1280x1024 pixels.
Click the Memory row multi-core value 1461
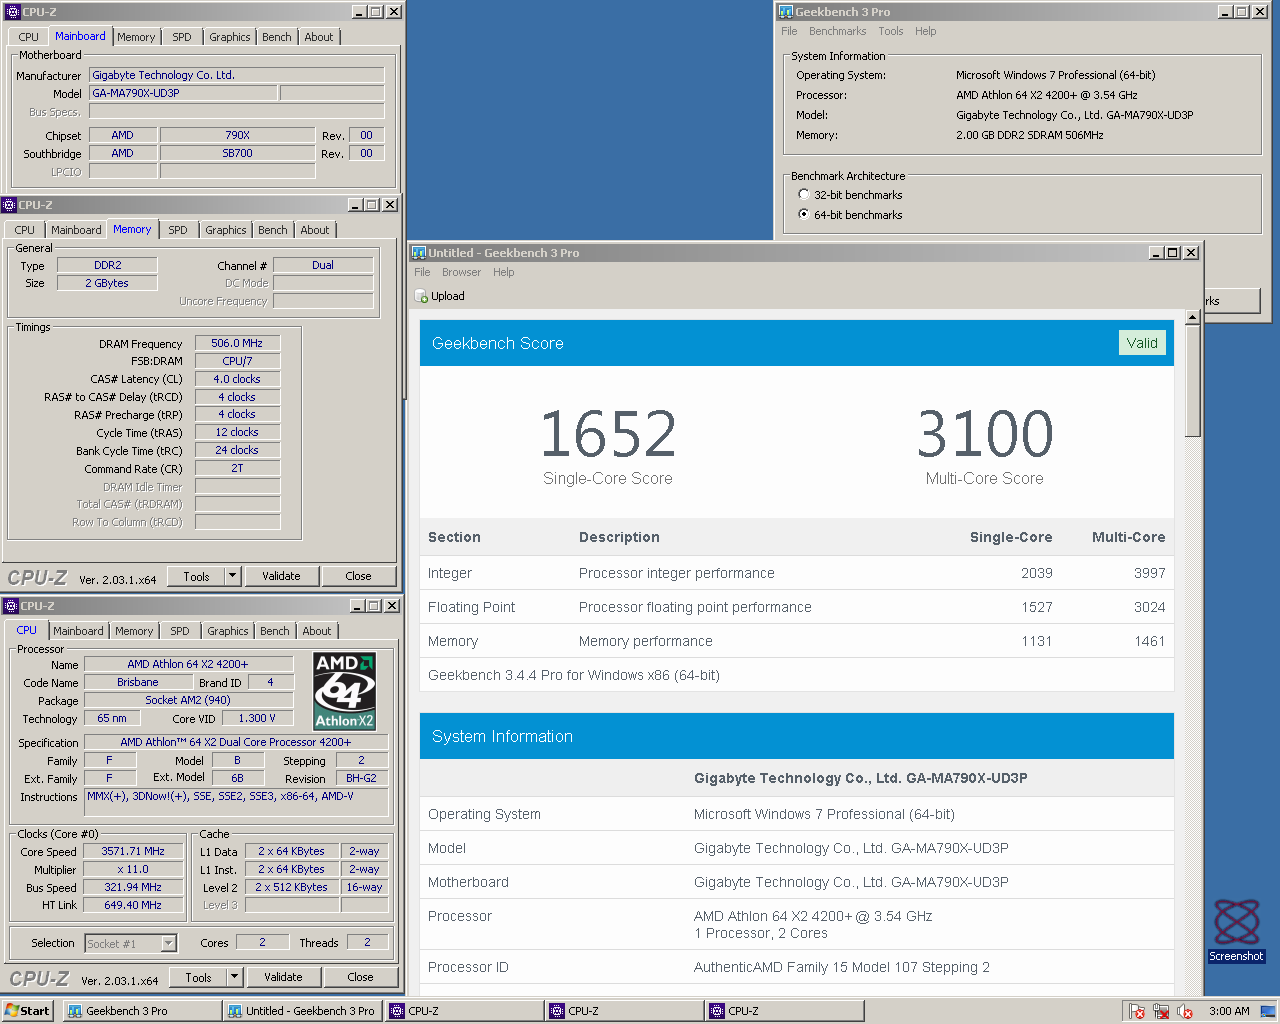(x=1149, y=641)
